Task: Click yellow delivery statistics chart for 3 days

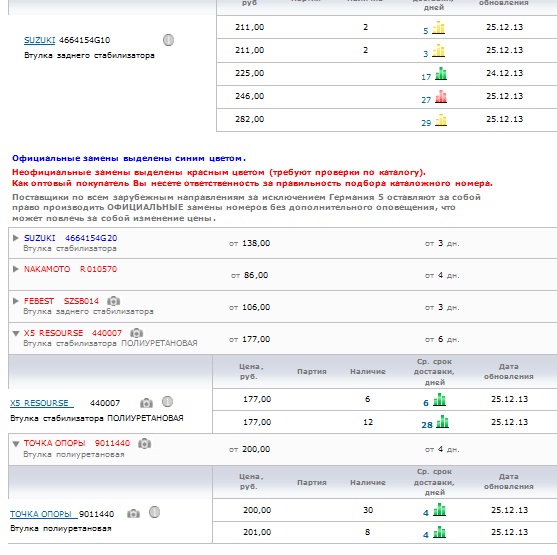Action: point(439,50)
